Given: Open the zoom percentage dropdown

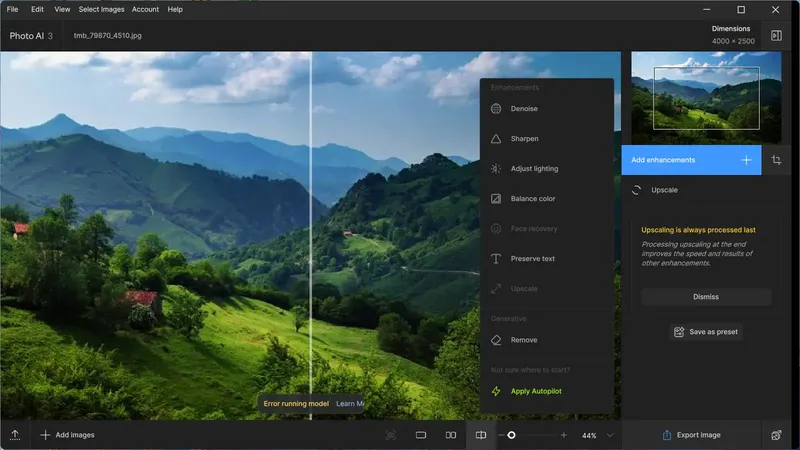Looking at the screenshot, I should pyautogui.click(x=610, y=435).
